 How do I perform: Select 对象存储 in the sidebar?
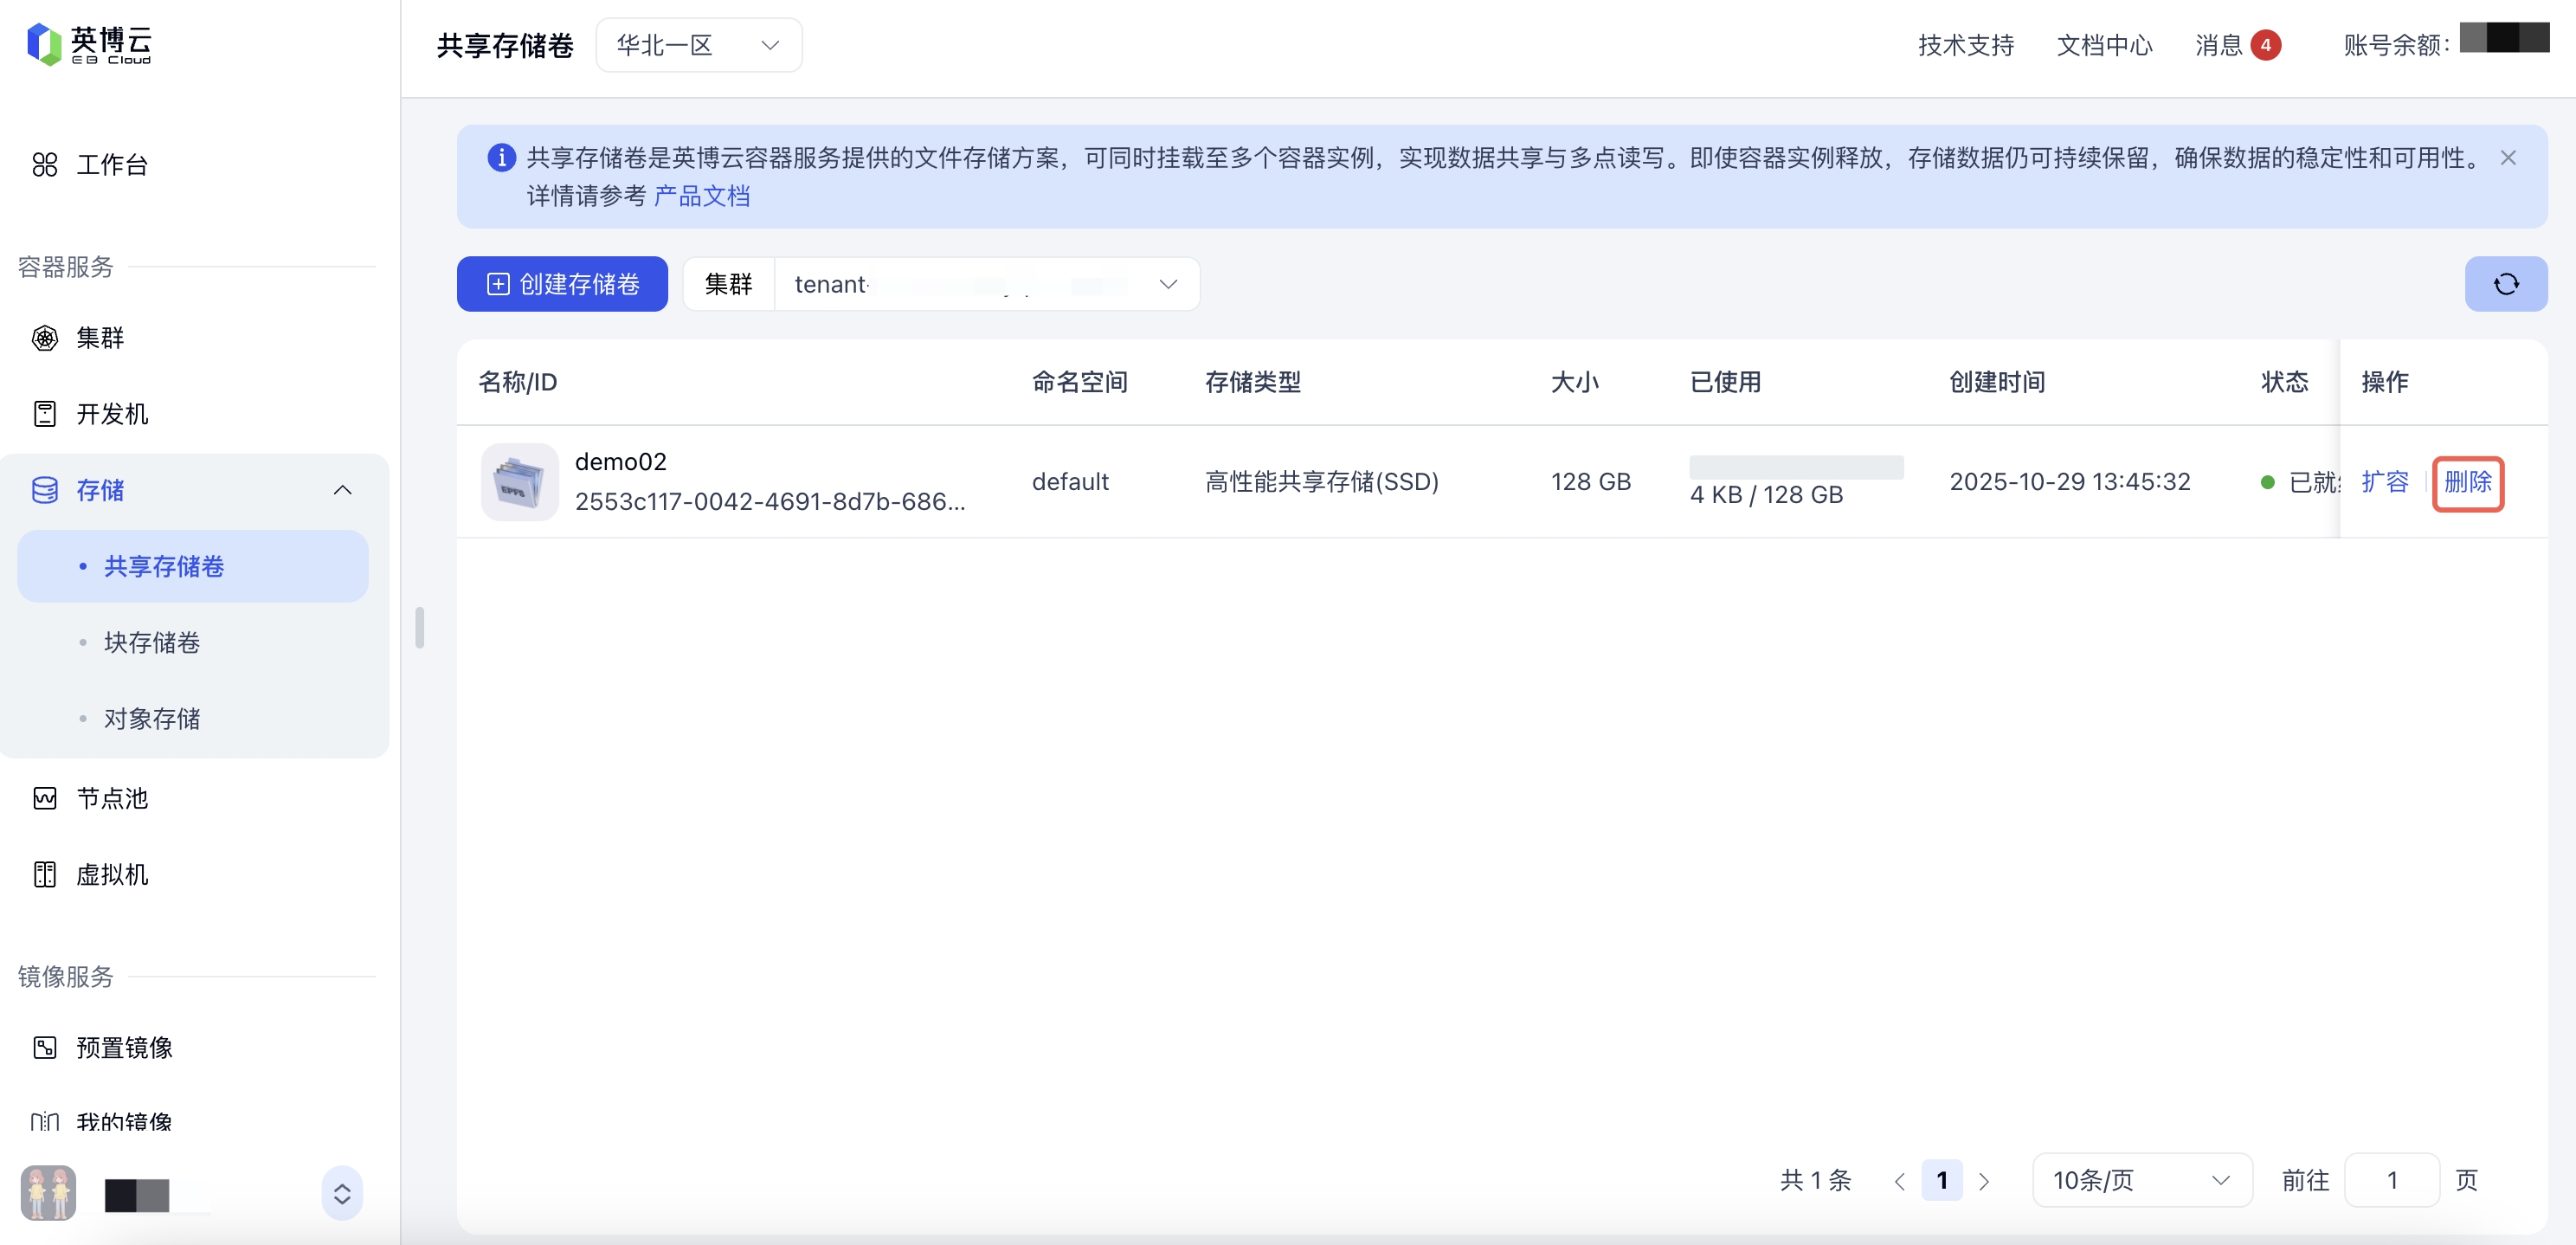152,718
